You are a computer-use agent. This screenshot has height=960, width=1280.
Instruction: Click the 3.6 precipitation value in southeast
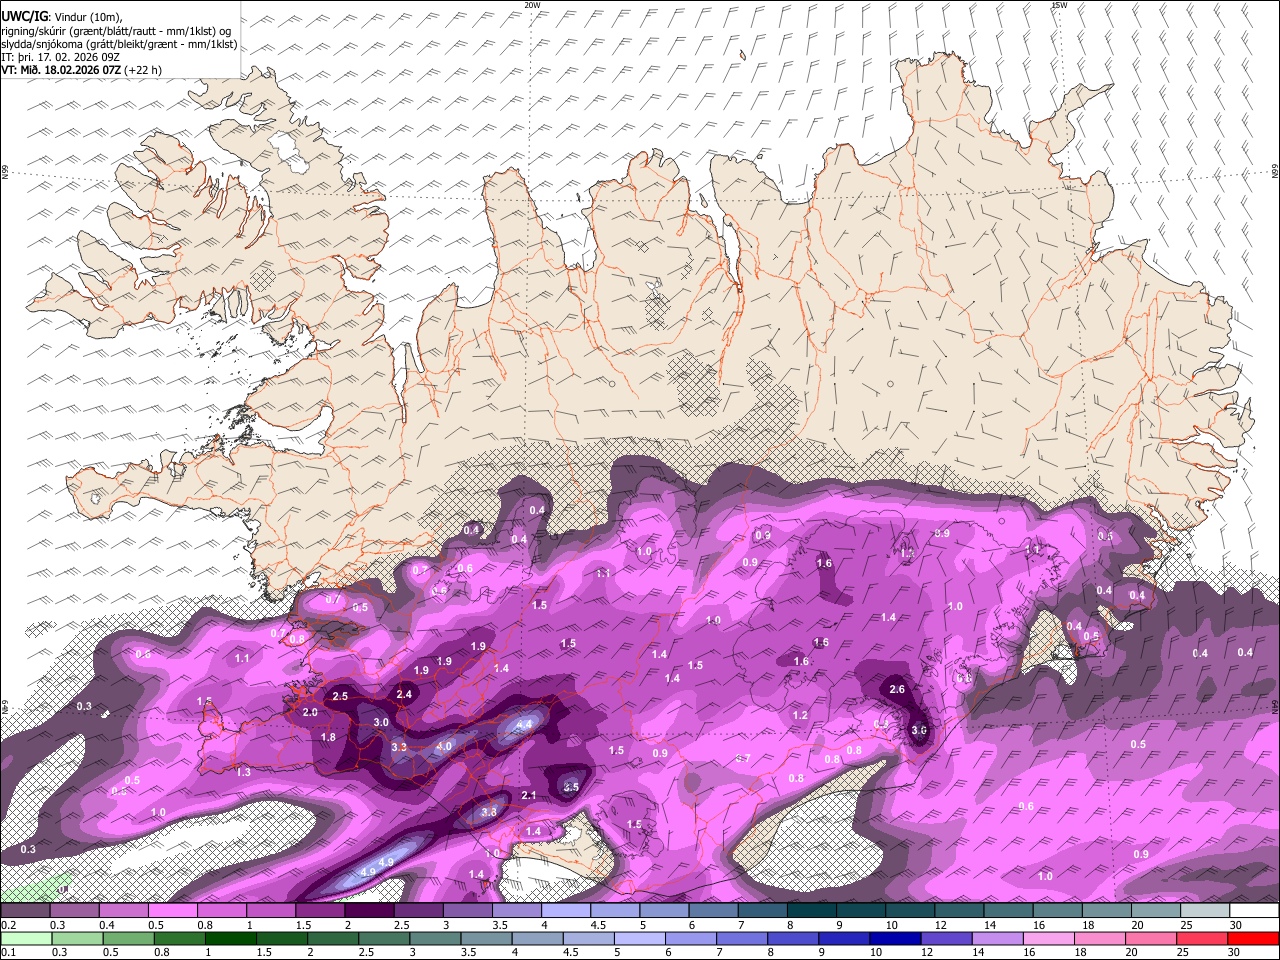[920, 730]
